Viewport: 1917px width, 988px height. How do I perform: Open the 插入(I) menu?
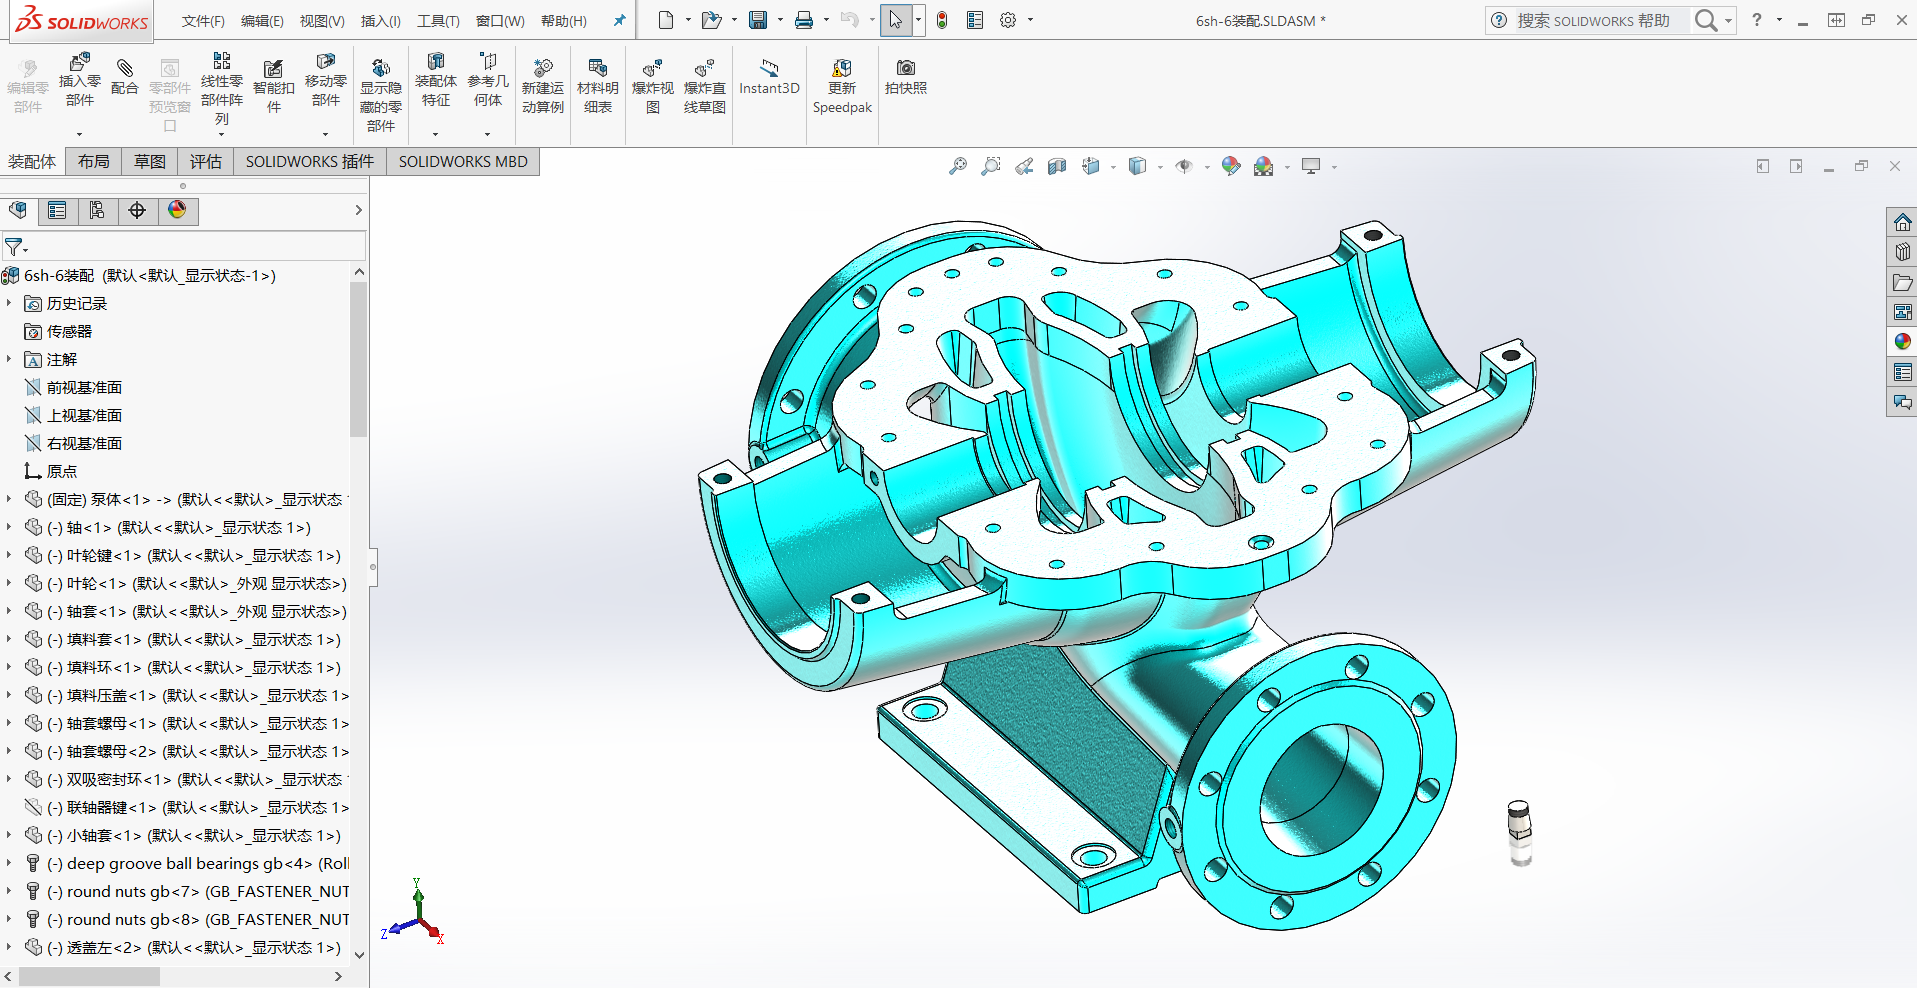[x=380, y=21]
